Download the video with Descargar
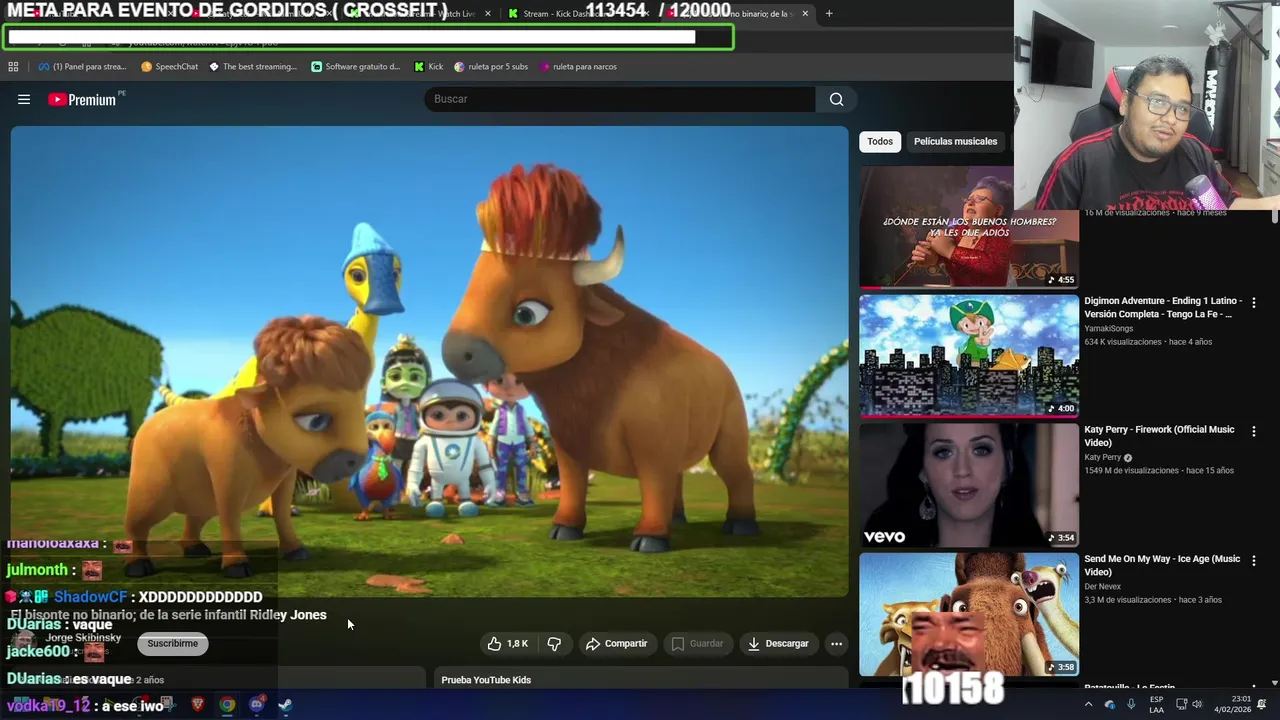This screenshot has height=720, width=1280. click(x=778, y=644)
